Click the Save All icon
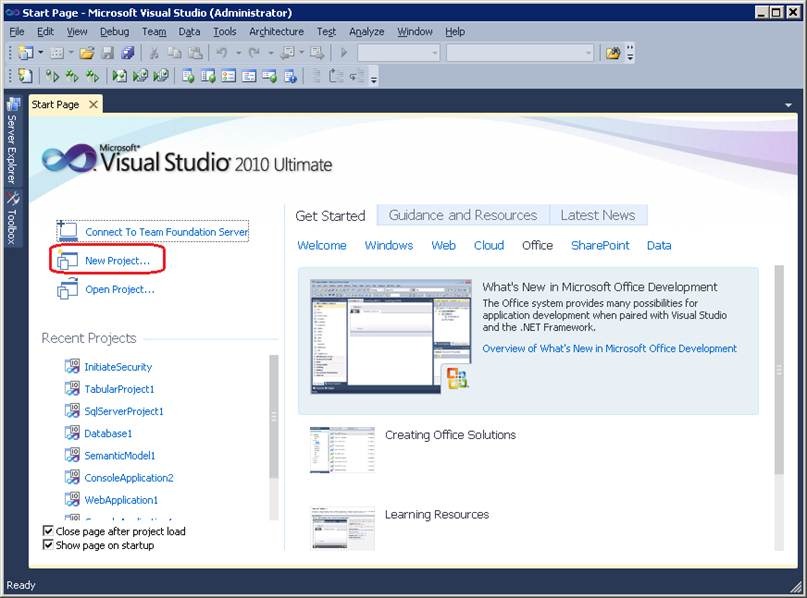Viewport: 807px width, 598px height. click(x=128, y=52)
